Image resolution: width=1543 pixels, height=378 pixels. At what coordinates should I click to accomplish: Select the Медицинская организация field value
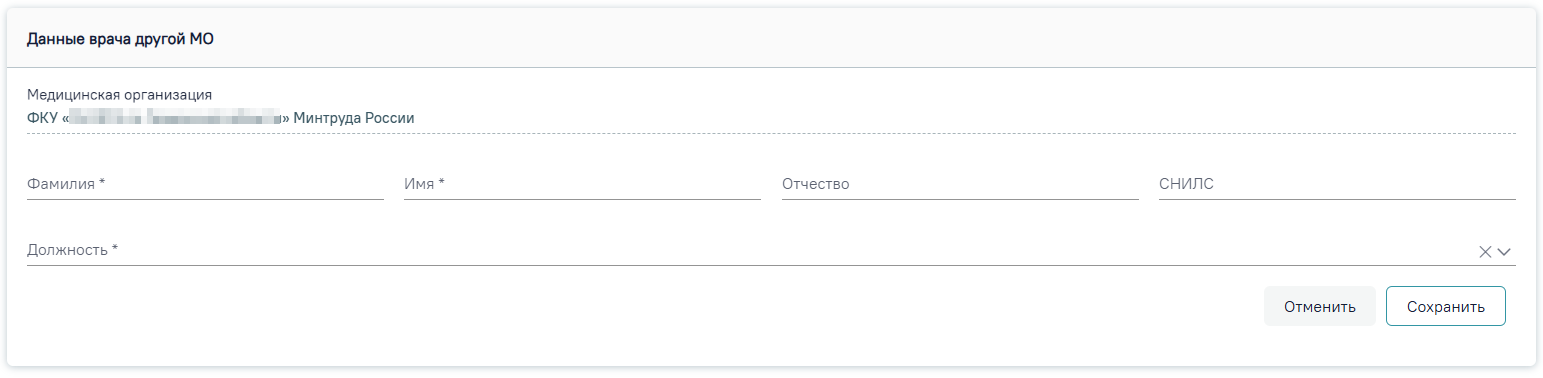[x=771, y=118]
